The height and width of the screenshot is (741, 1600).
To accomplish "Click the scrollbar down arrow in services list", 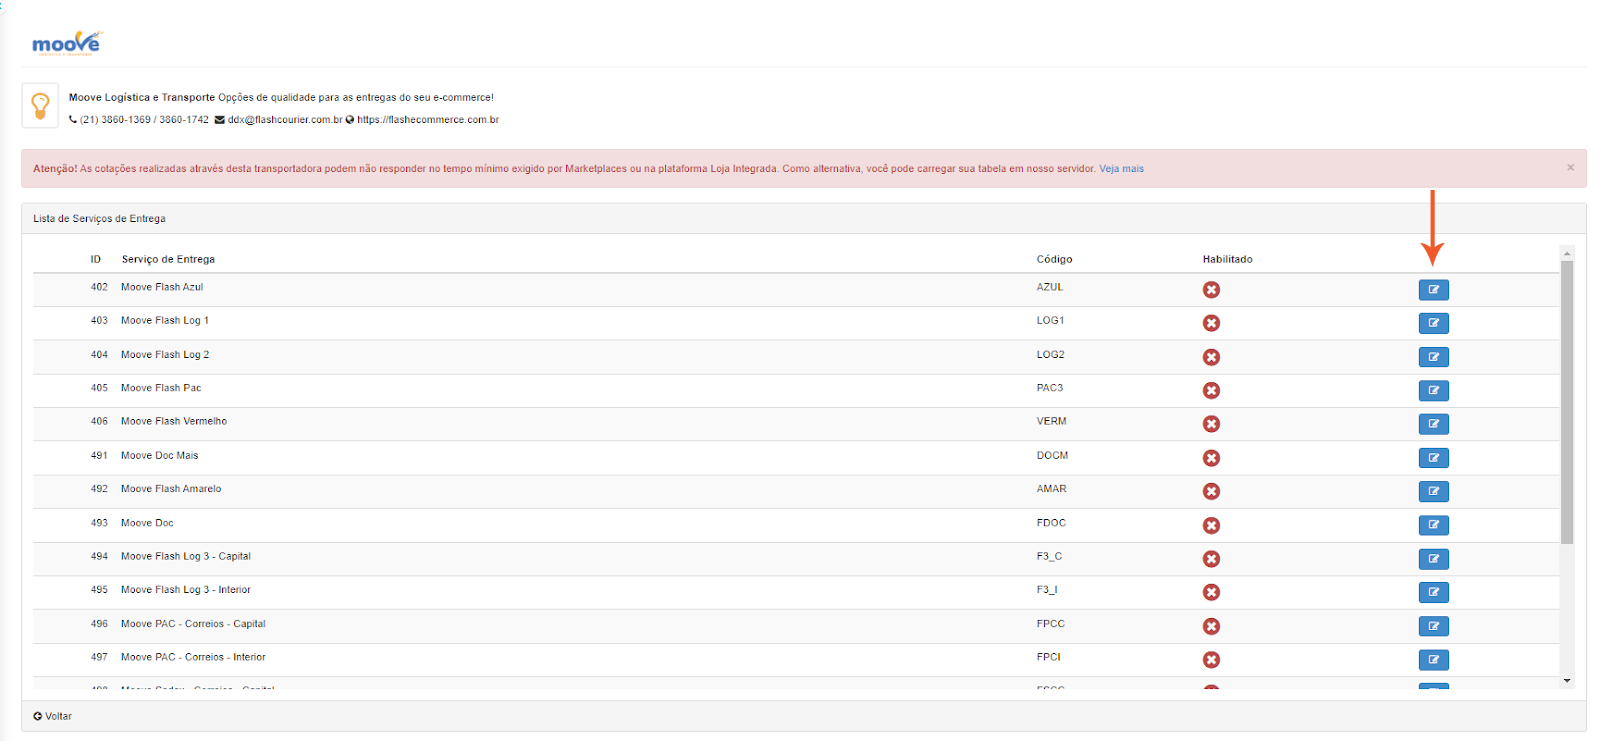I will pyautogui.click(x=1567, y=681).
